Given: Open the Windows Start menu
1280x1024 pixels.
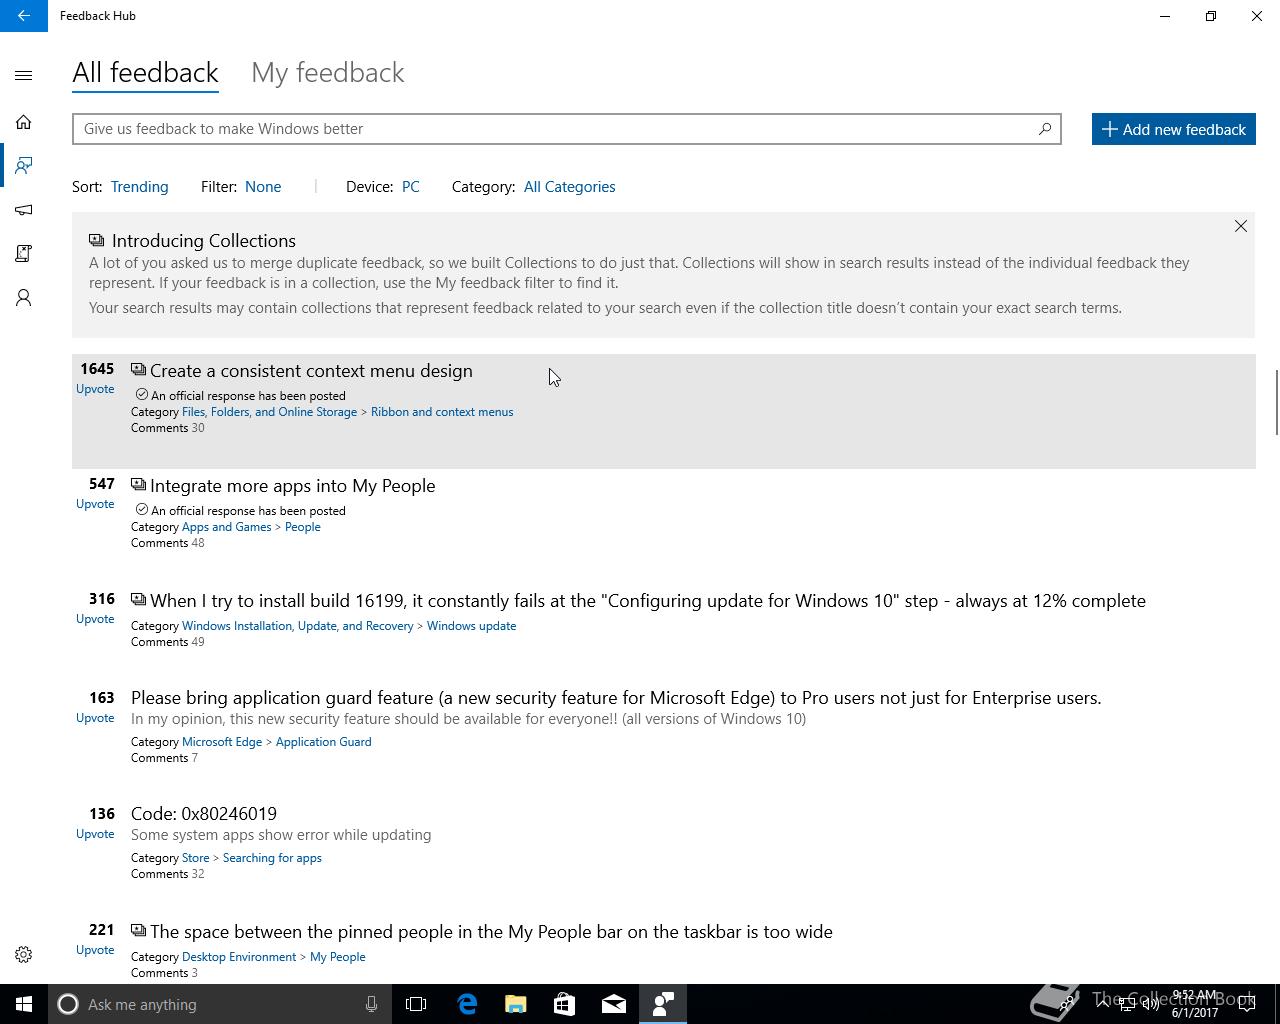Looking at the screenshot, I should [x=24, y=1004].
